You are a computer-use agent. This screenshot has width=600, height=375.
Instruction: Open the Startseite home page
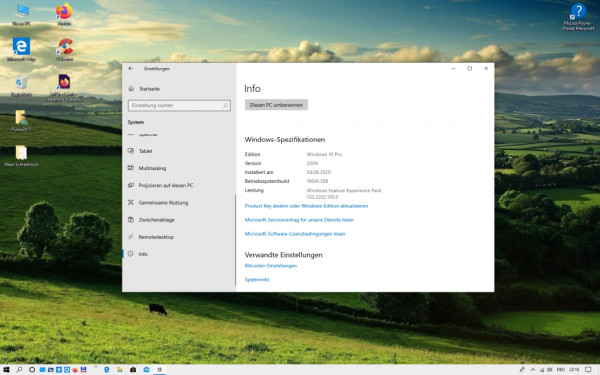point(149,89)
